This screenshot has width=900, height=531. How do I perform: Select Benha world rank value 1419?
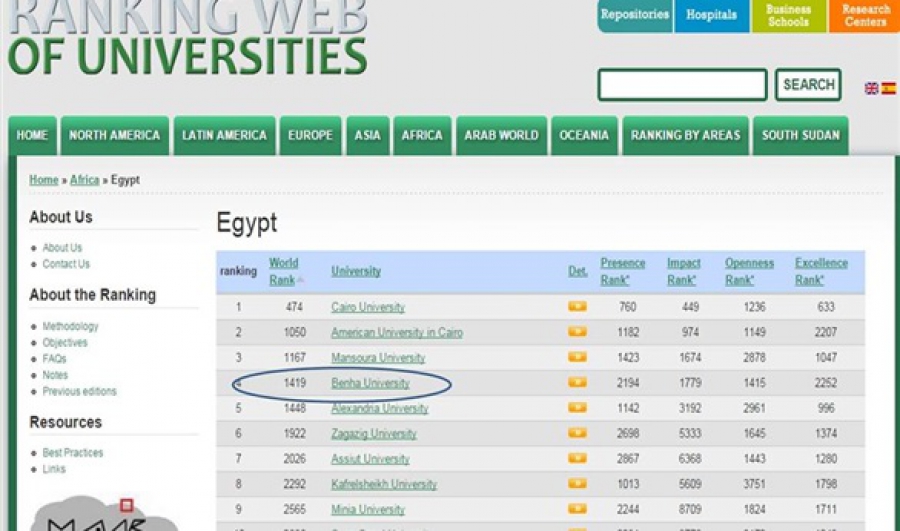point(294,383)
